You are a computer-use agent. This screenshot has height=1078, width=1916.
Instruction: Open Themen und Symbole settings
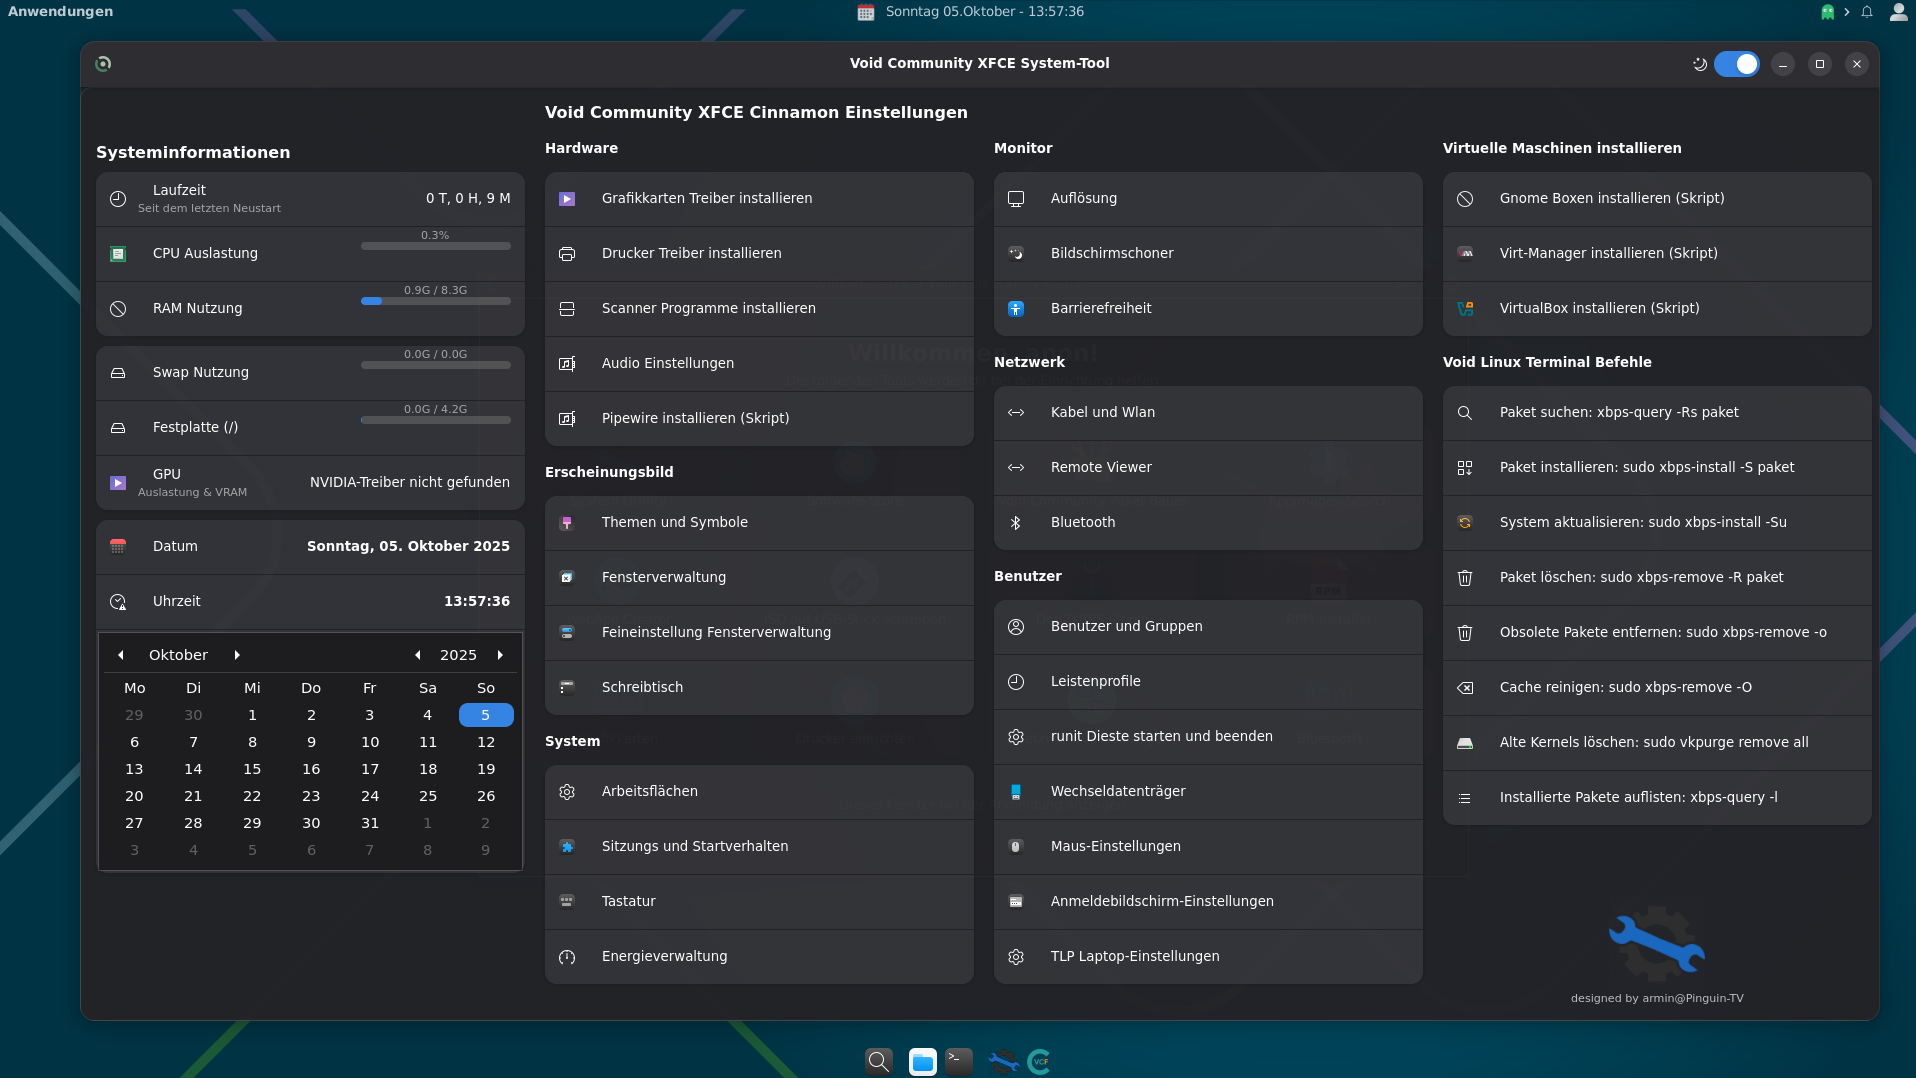pyautogui.click(x=674, y=523)
